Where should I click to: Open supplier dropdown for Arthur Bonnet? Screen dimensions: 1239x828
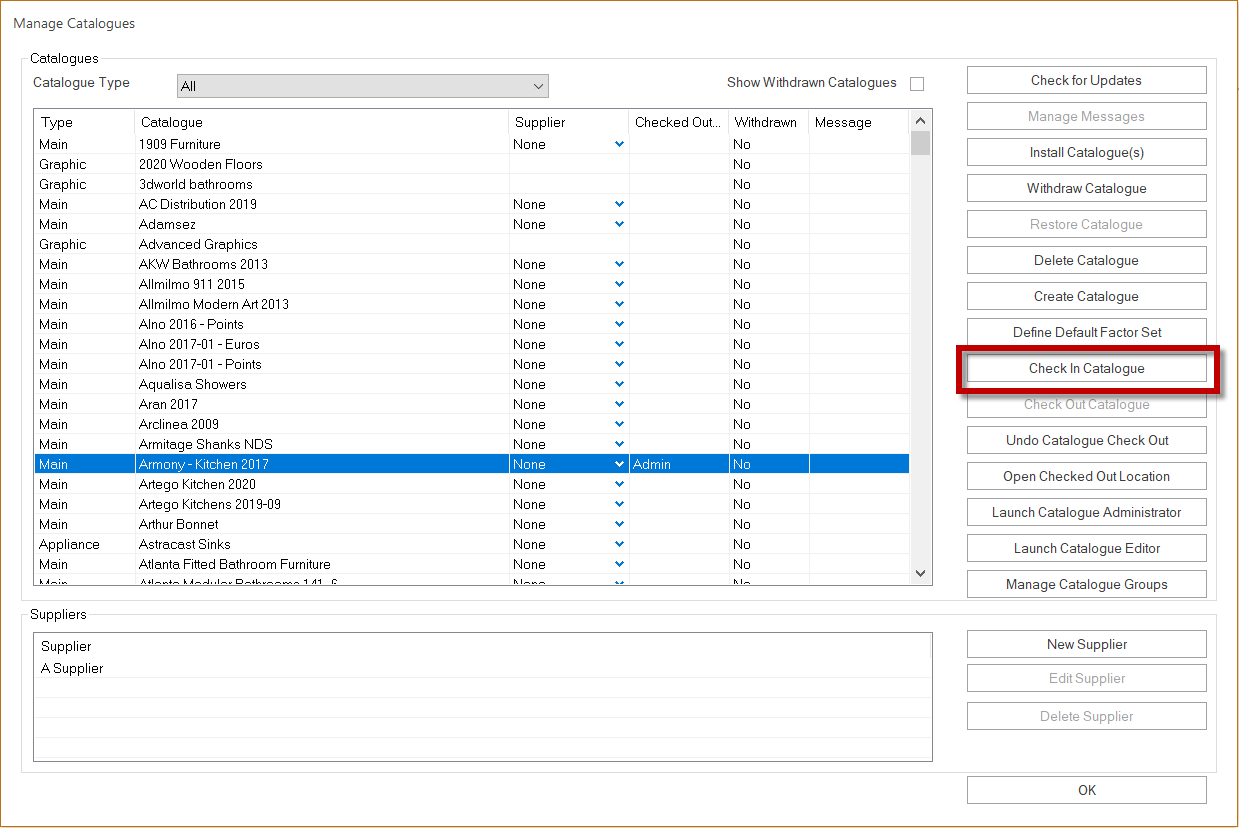[x=620, y=524]
